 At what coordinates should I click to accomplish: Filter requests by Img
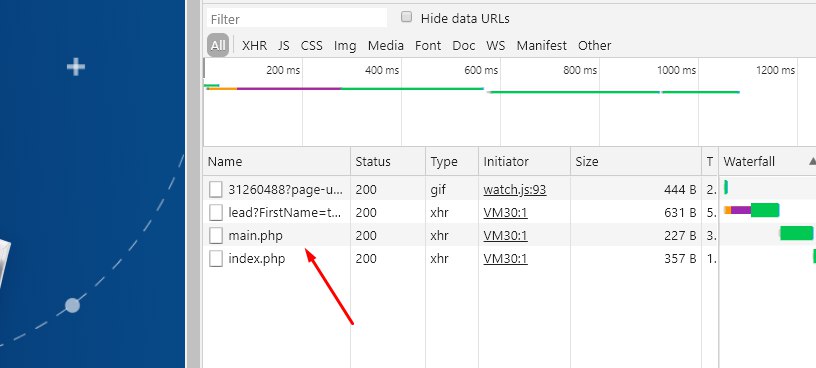[345, 46]
